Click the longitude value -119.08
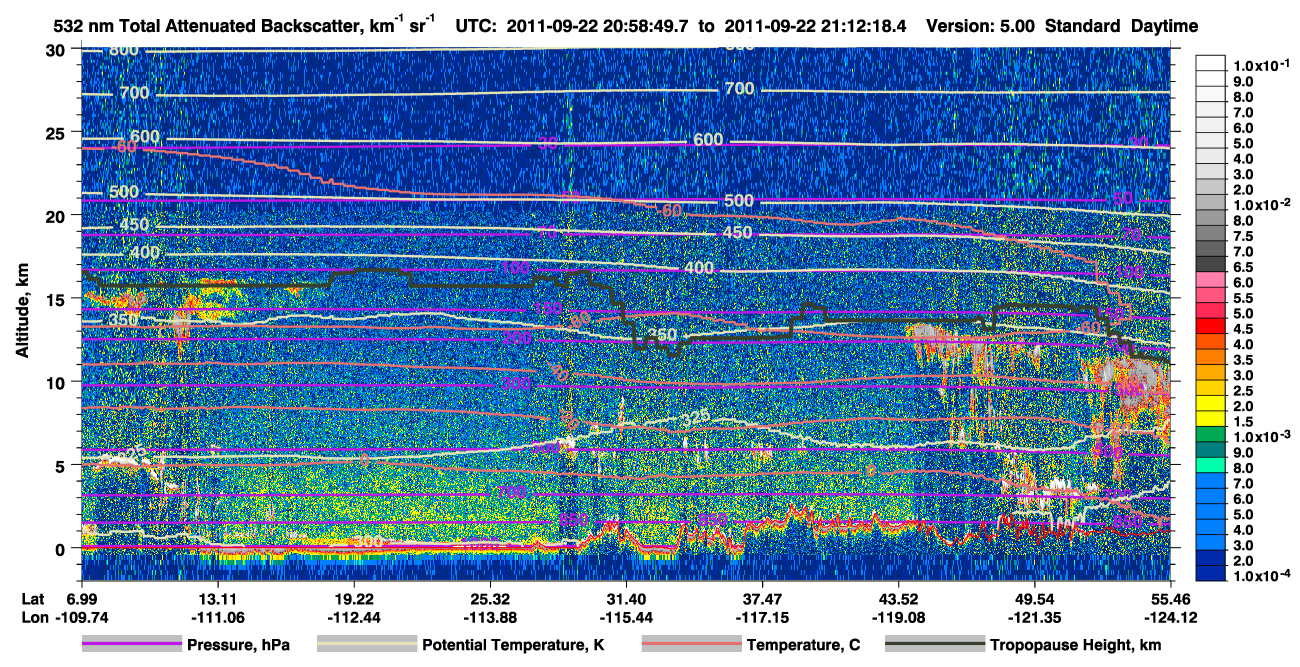Viewport: 1300px width, 667px height. pyautogui.click(x=898, y=616)
